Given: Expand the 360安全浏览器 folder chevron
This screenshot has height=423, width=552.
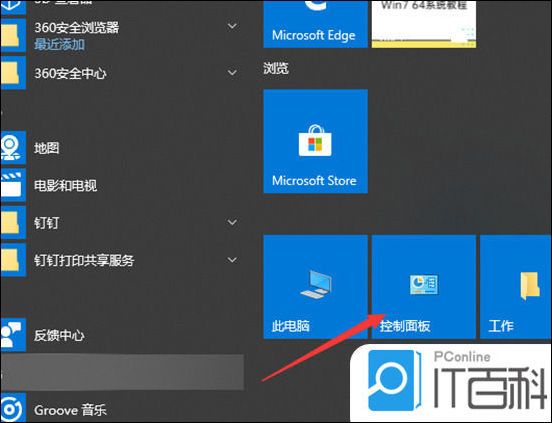Looking at the screenshot, I should coord(232,26).
